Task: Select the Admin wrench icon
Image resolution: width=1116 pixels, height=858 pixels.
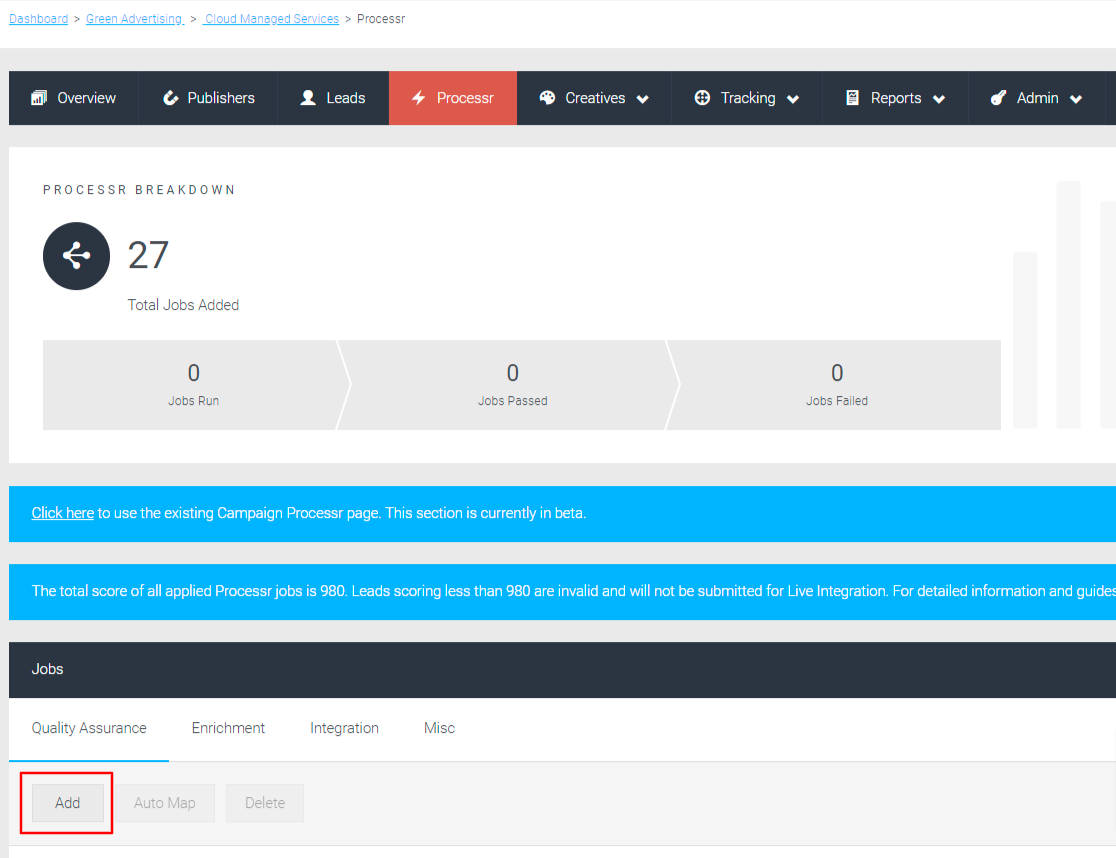Action: point(996,97)
